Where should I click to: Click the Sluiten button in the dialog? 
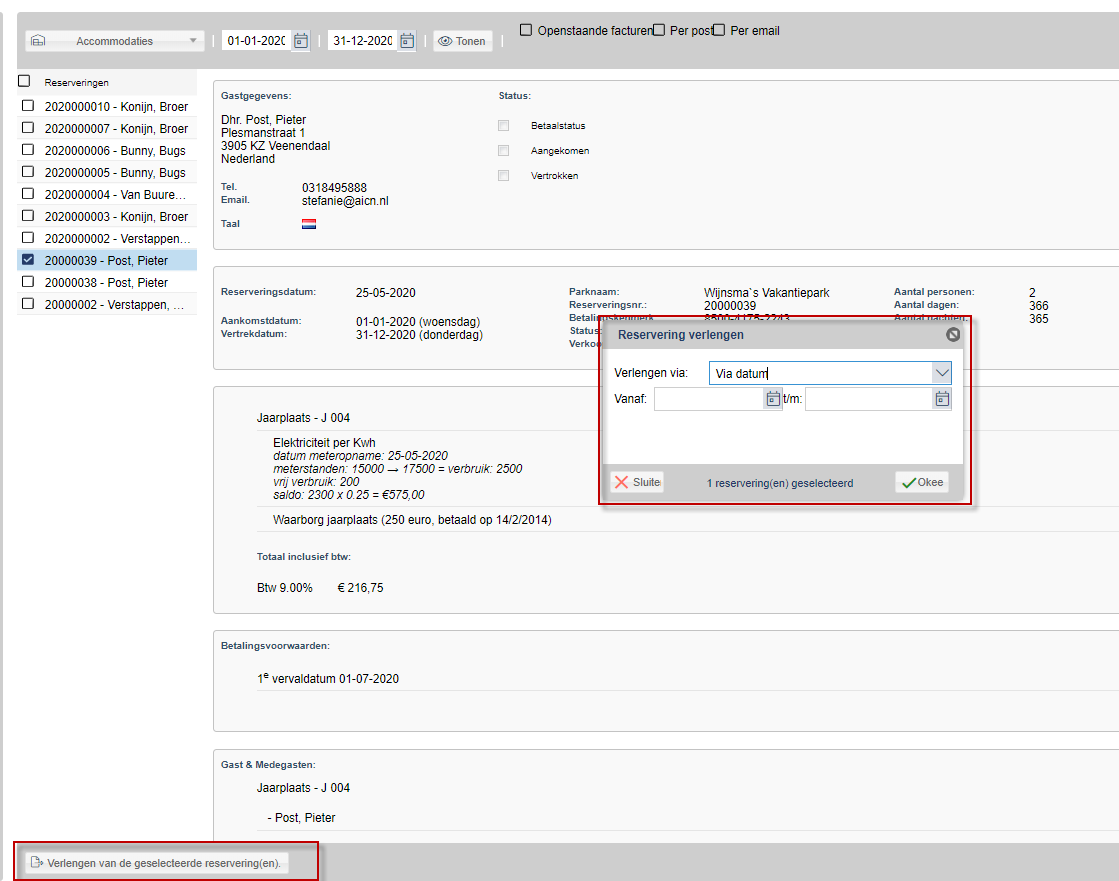coord(637,482)
